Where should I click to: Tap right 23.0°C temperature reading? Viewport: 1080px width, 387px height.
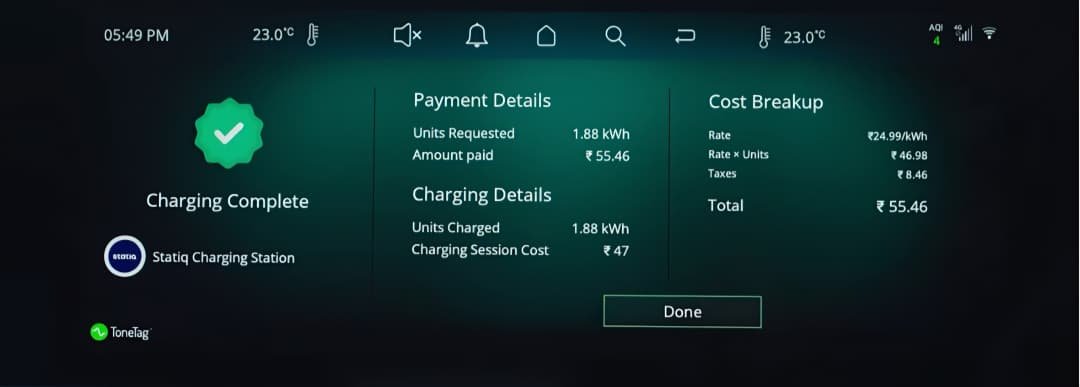pyautogui.click(x=804, y=36)
